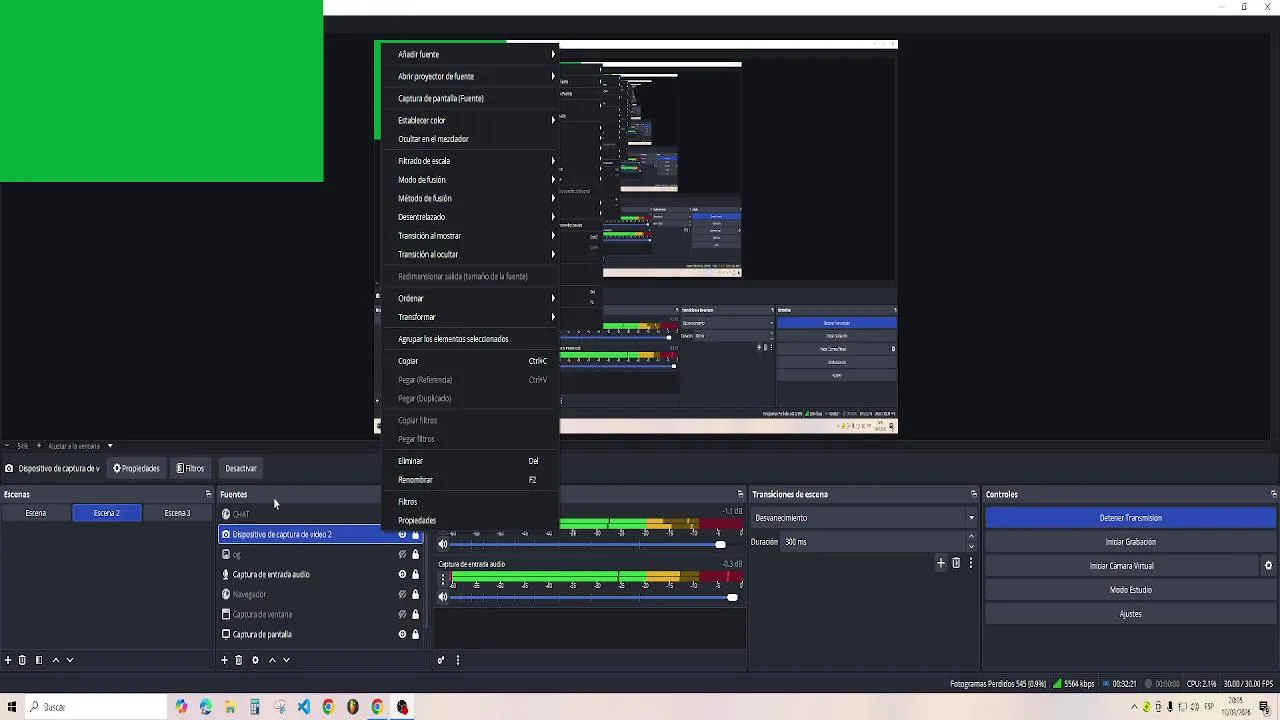Move scene up with the arrow icon

point(56,660)
